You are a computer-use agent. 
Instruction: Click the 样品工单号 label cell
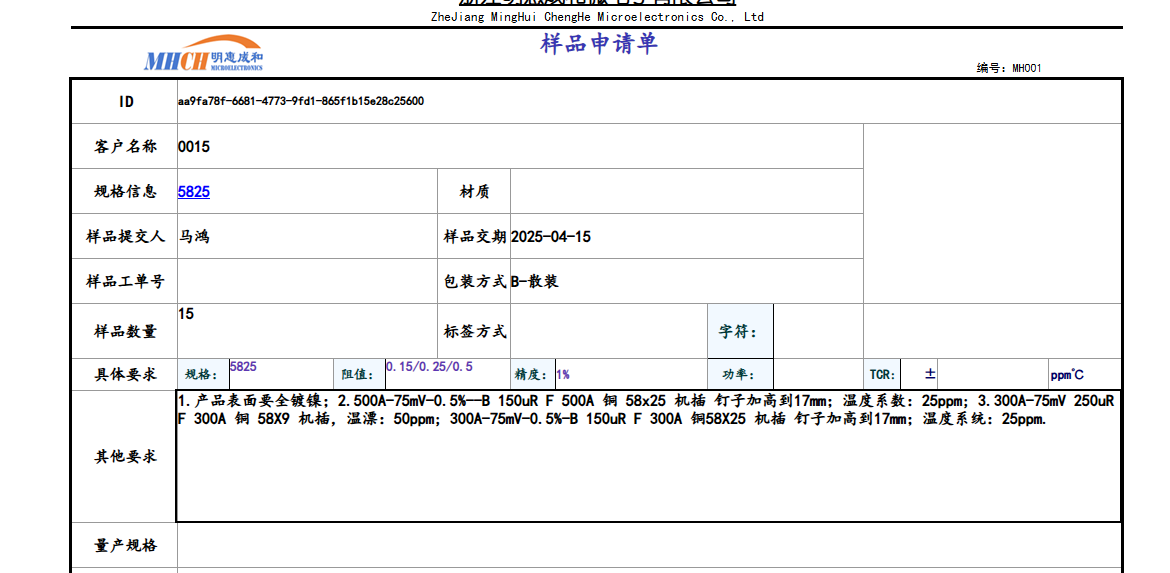click(125, 281)
